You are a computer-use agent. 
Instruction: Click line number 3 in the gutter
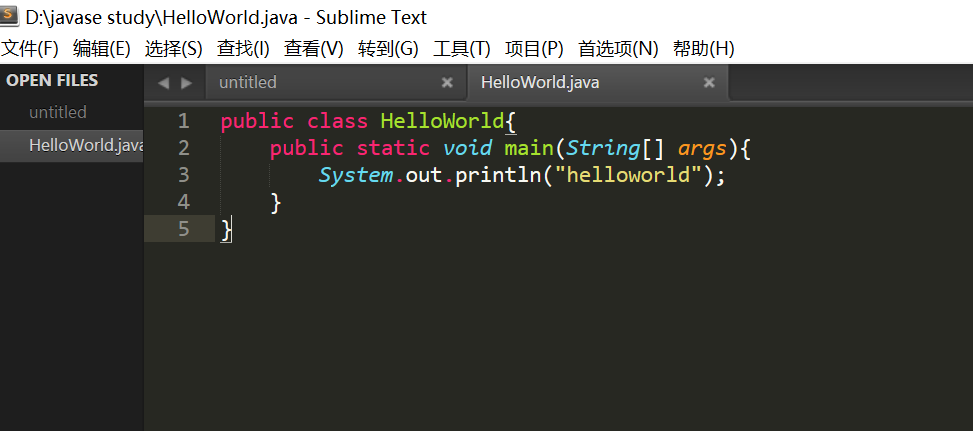pos(183,175)
